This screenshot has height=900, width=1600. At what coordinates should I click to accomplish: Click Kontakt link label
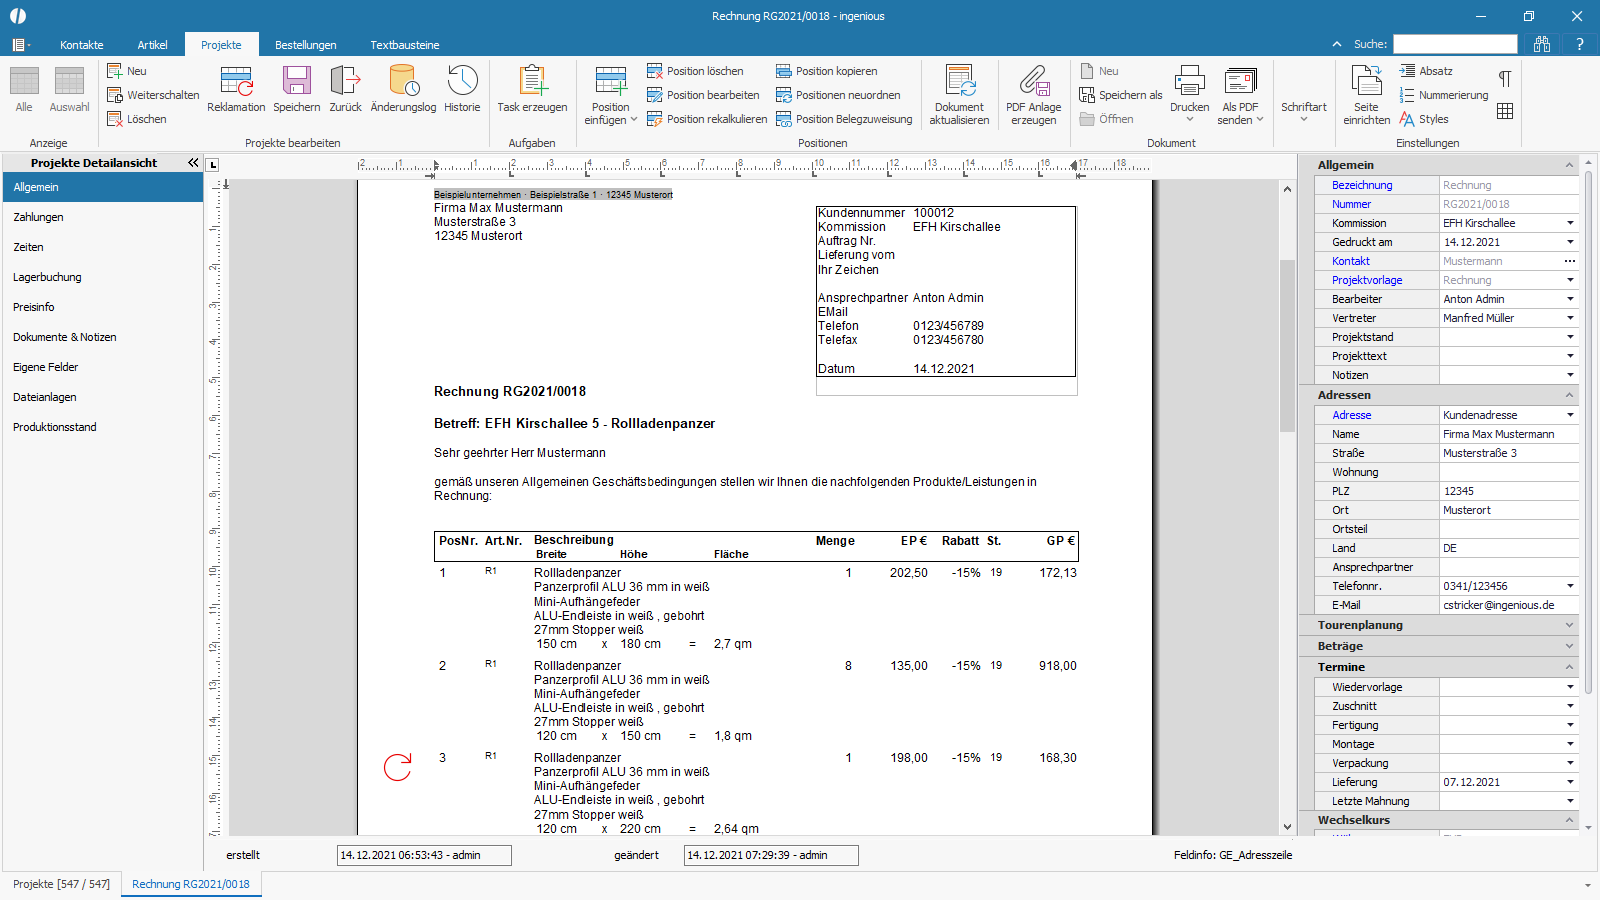click(x=1350, y=261)
